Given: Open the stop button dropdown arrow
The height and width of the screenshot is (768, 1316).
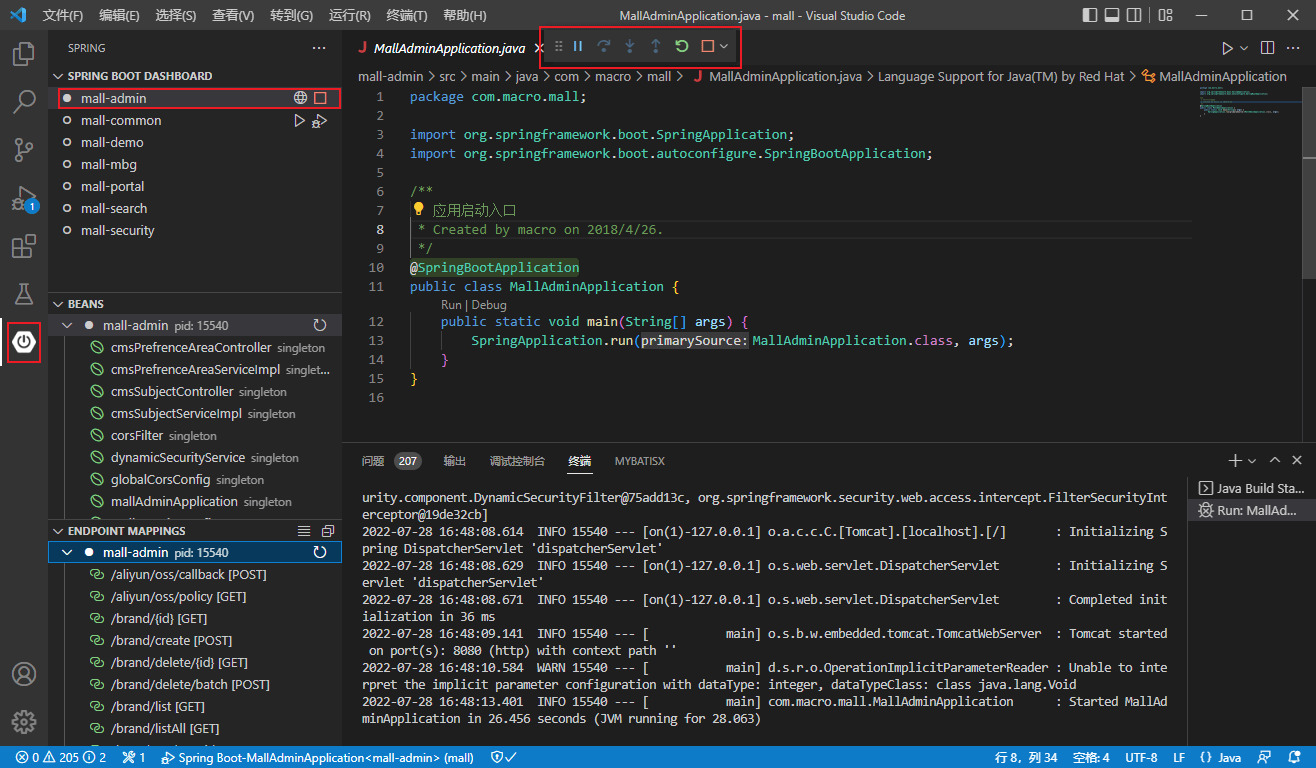Looking at the screenshot, I should (x=724, y=46).
